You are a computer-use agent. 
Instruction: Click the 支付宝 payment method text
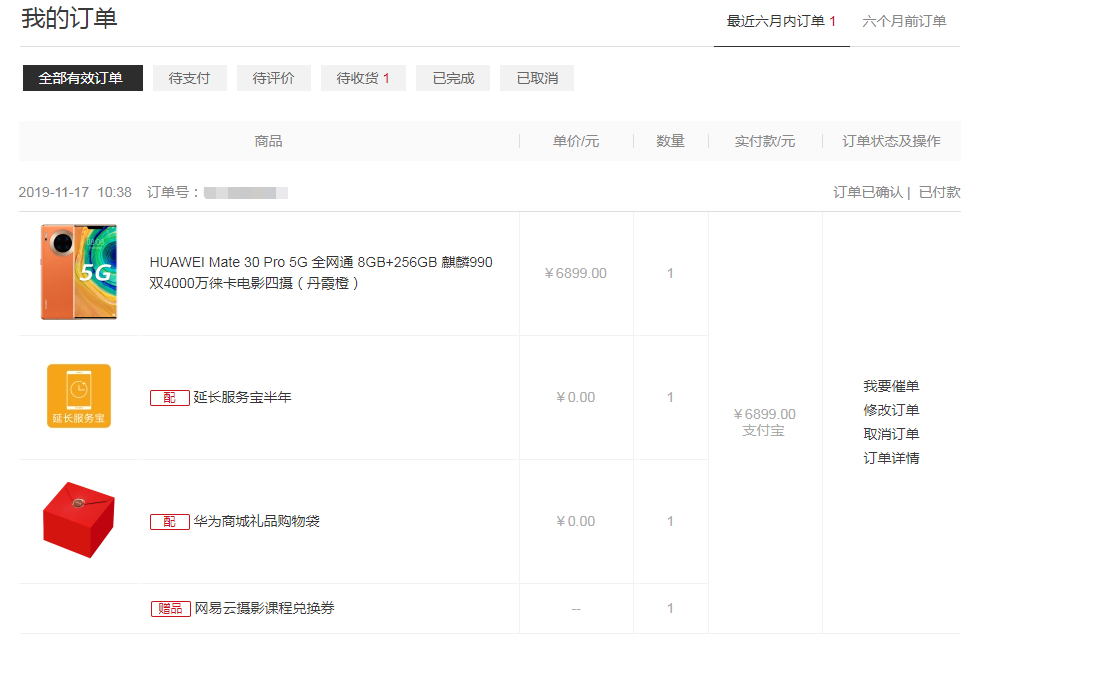click(x=763, y=430)
